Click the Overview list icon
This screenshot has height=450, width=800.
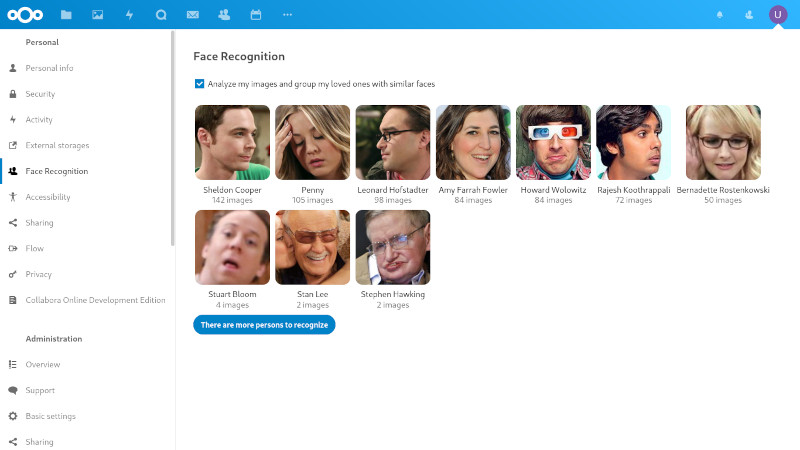pos(13,364)
